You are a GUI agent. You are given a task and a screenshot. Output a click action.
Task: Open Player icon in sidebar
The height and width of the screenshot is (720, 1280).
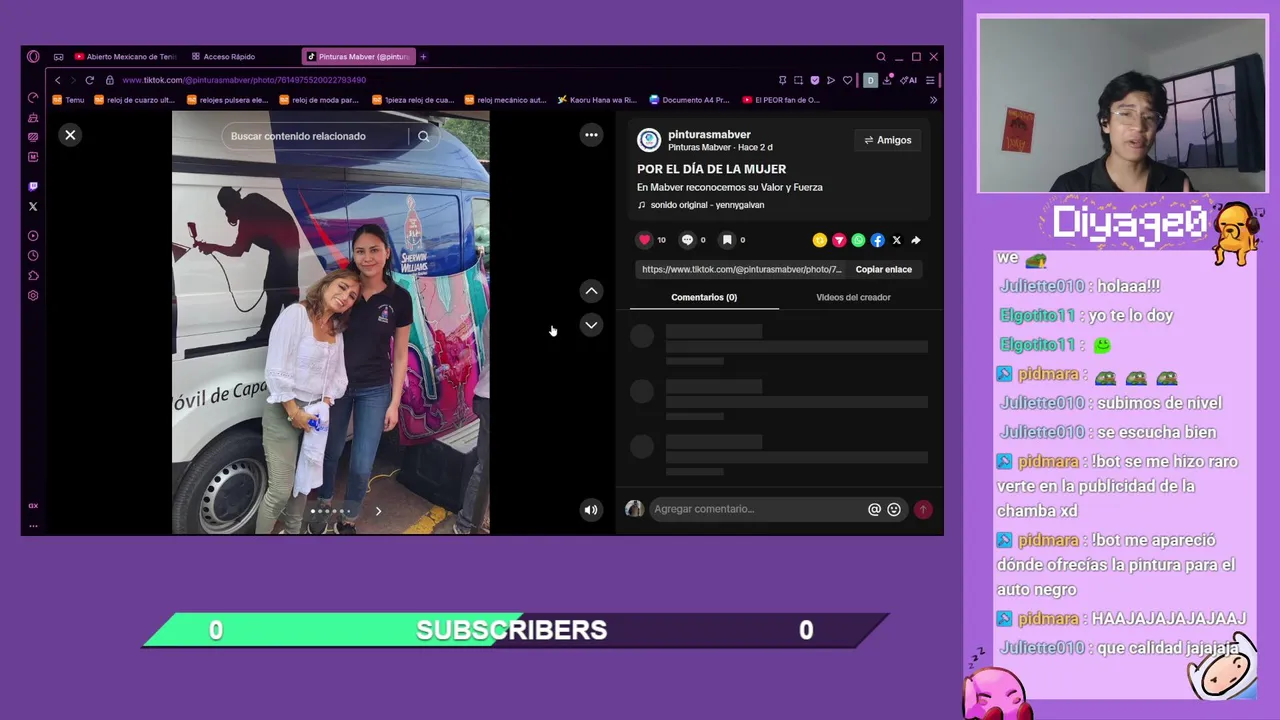(33, 236)
